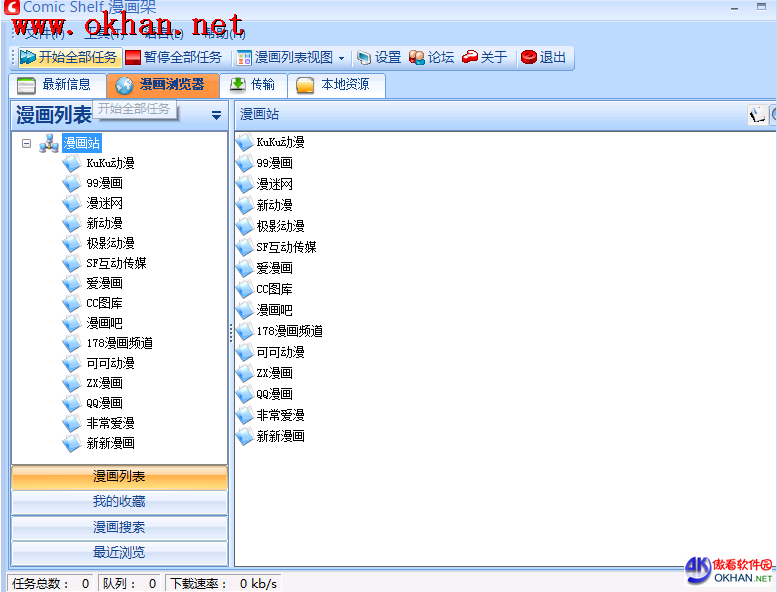Pause all tasks with 暂停全部任务
777x592 pixels.
point(173,57)
